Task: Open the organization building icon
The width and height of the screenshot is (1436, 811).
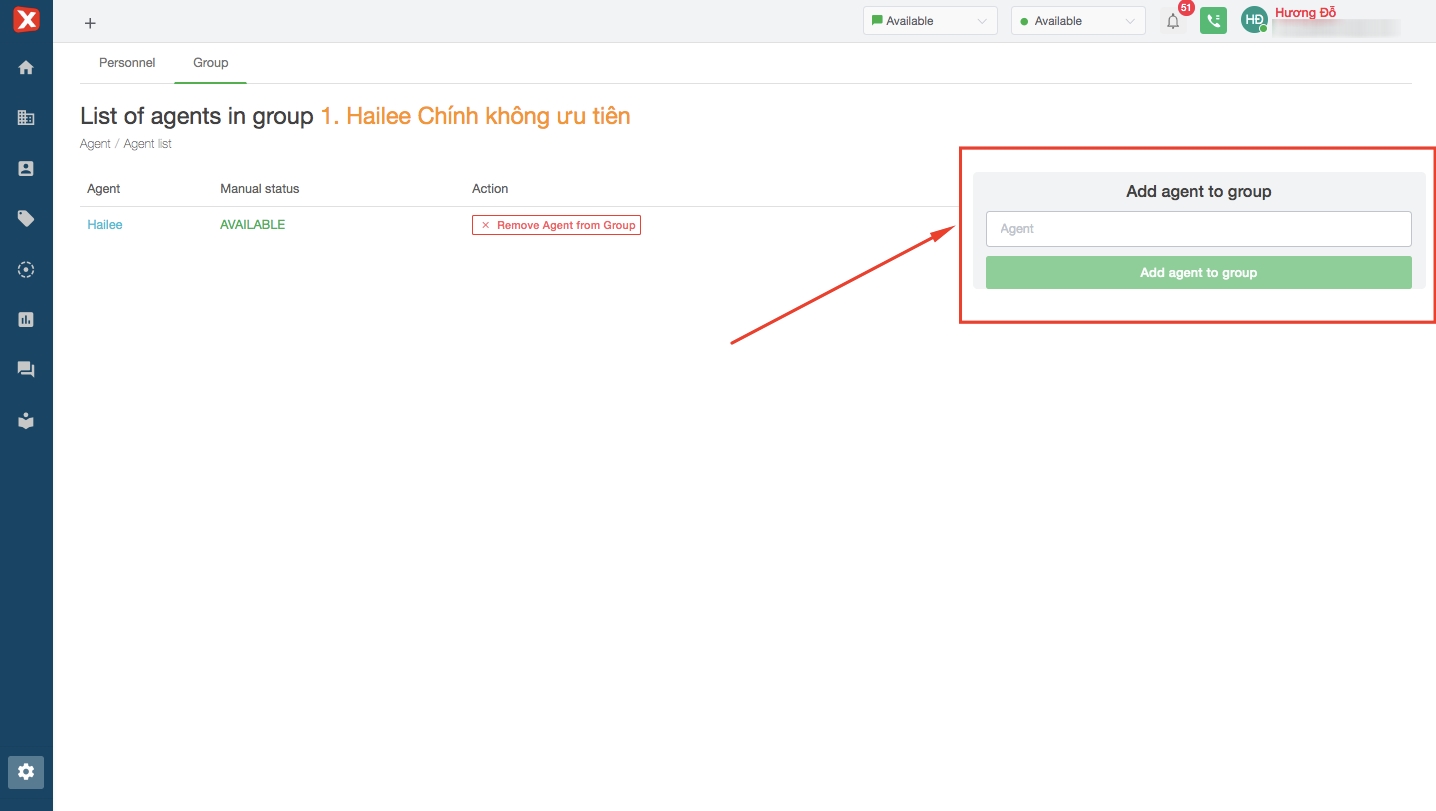Action: point(26,118)
